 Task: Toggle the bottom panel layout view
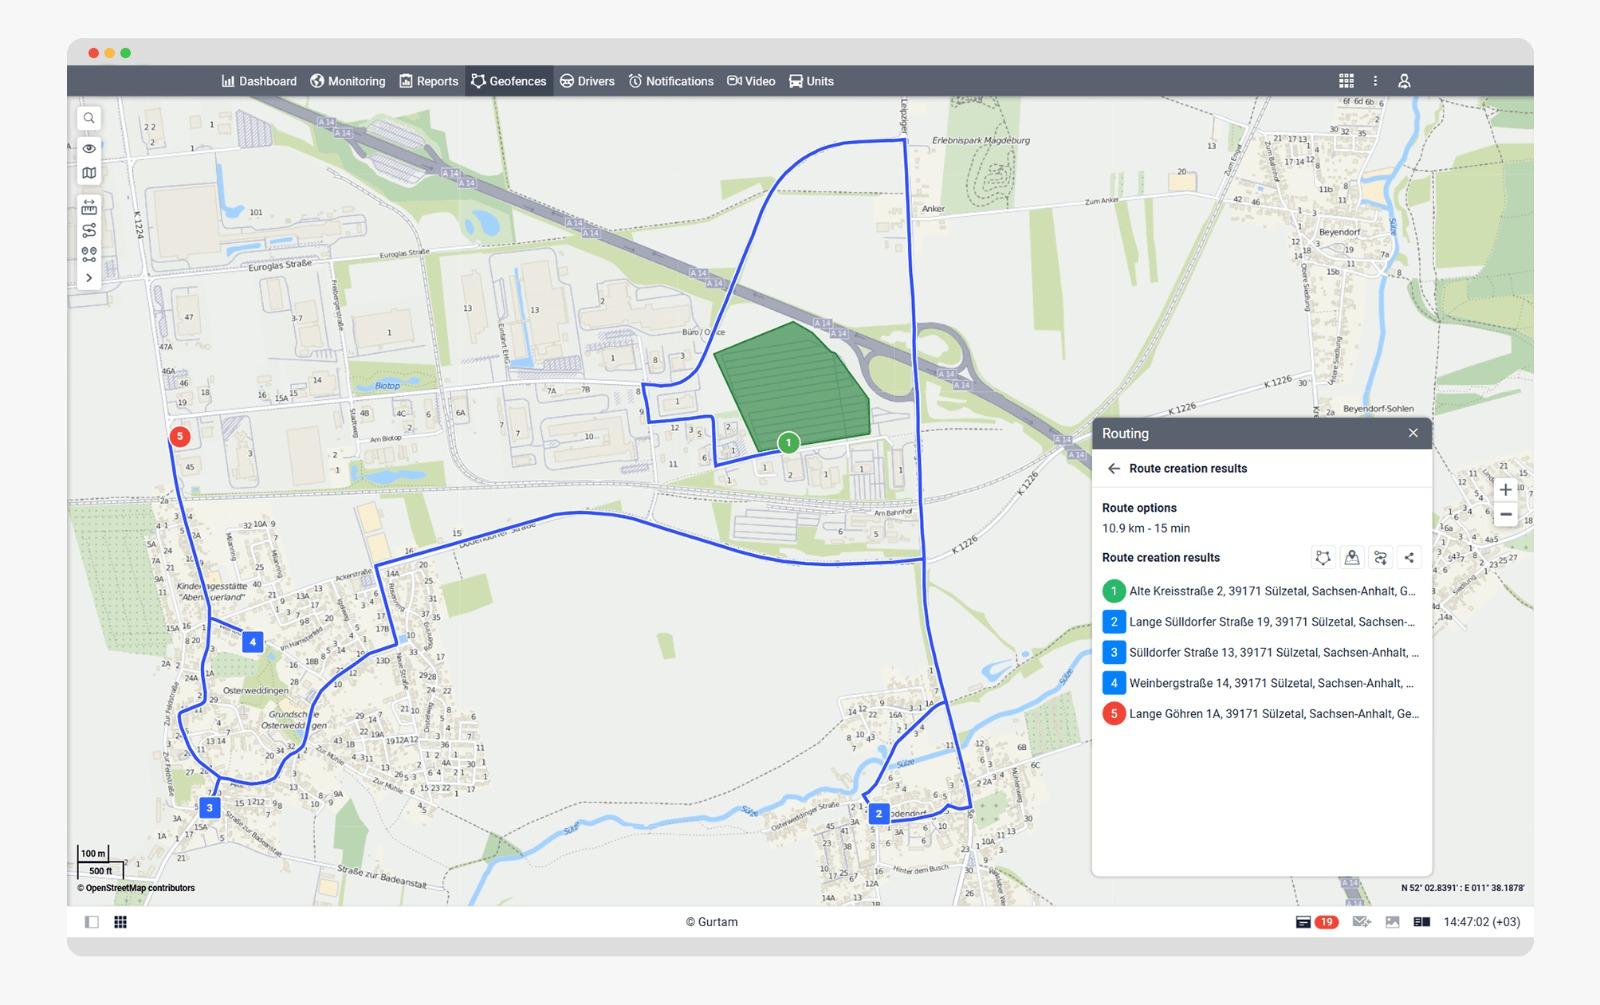pos(120,922)
